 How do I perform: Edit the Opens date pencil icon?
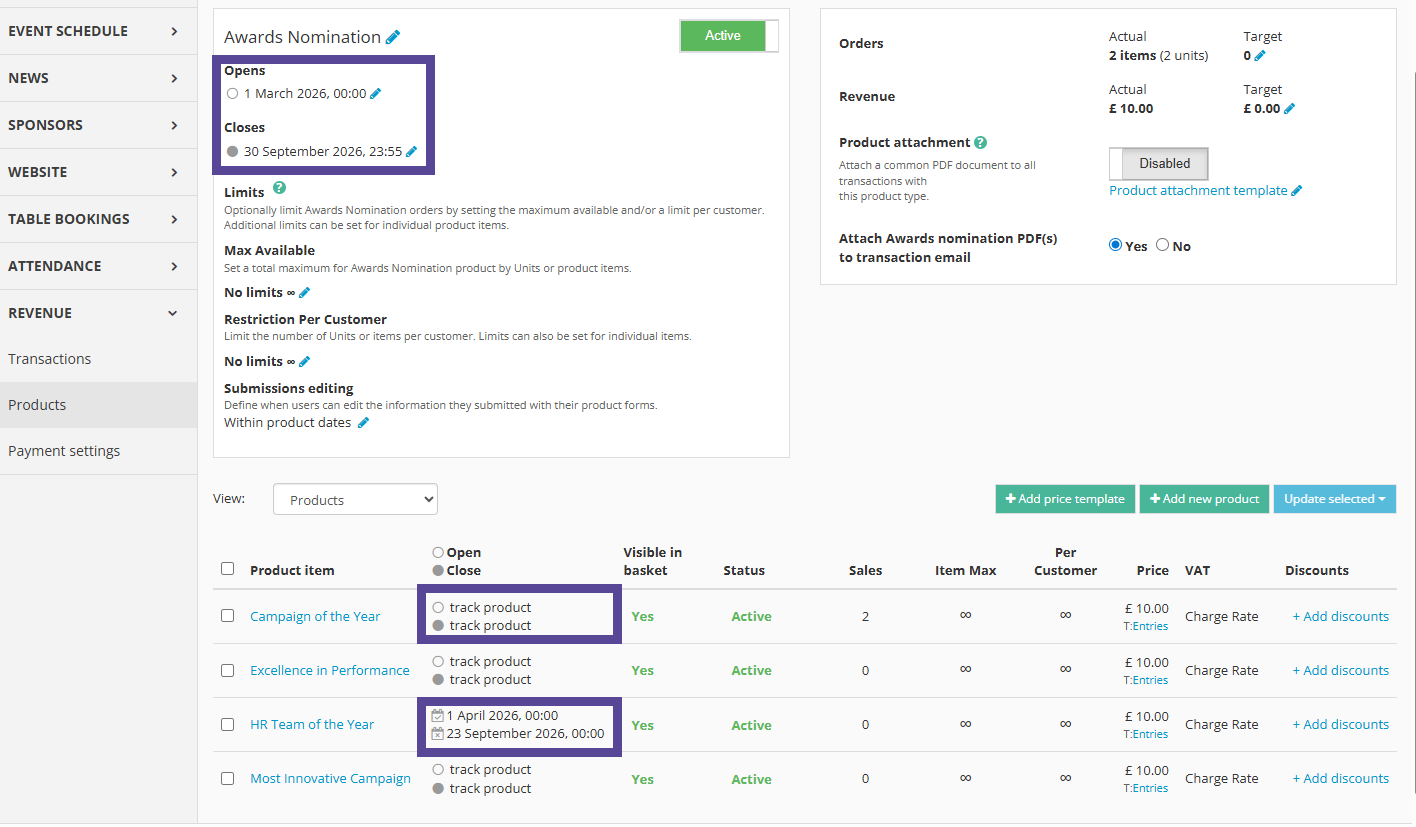(x=376, y=94)
